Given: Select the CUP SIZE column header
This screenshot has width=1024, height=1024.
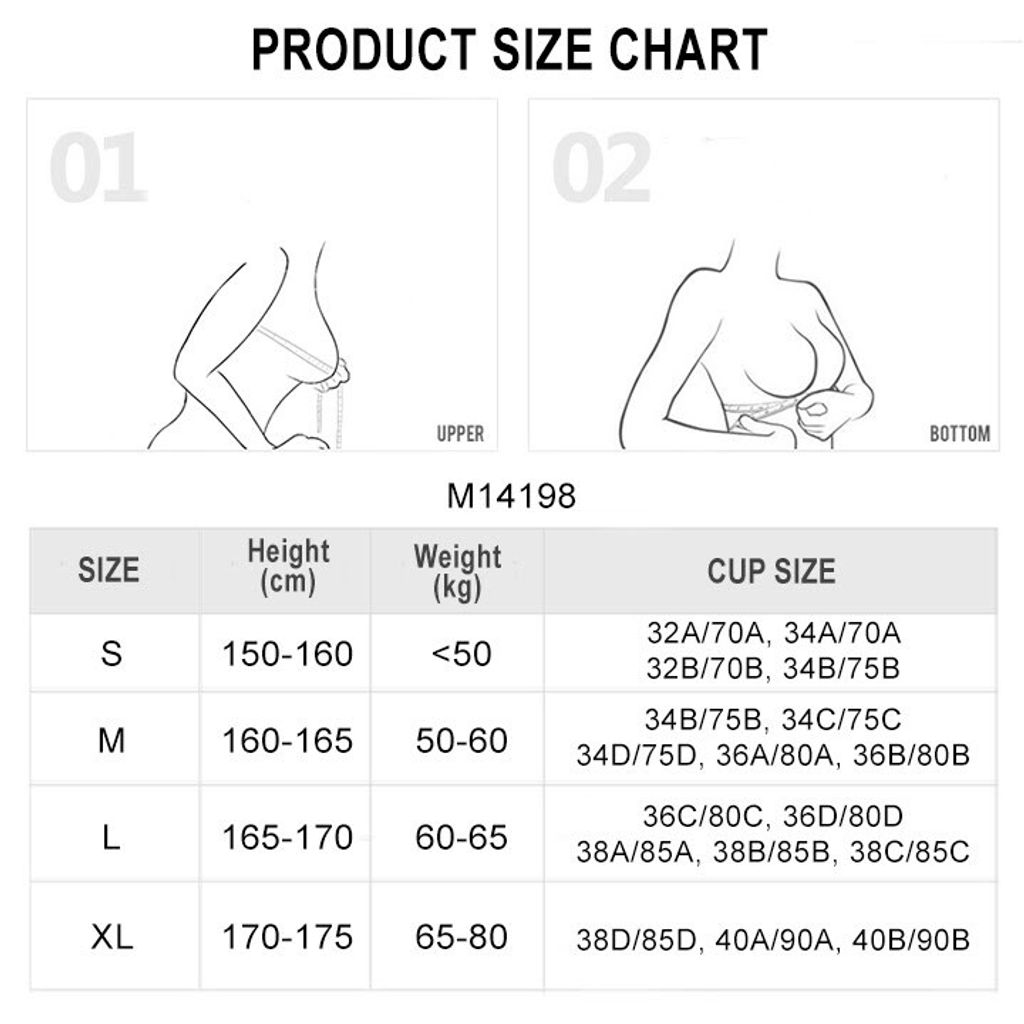Looking at the screenshot, I should pos(771,570).
